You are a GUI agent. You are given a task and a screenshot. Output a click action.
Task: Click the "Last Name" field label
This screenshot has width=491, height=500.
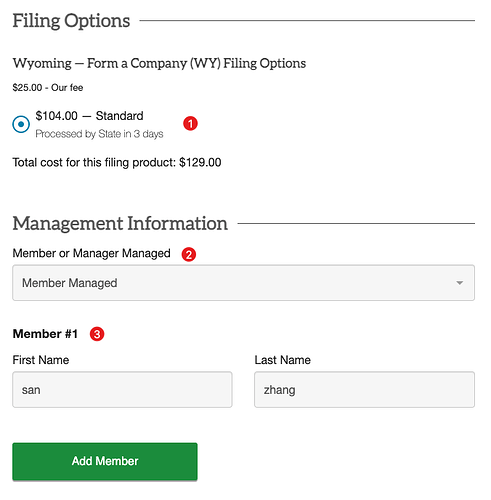pyautogui.click(x=283, y=360)
